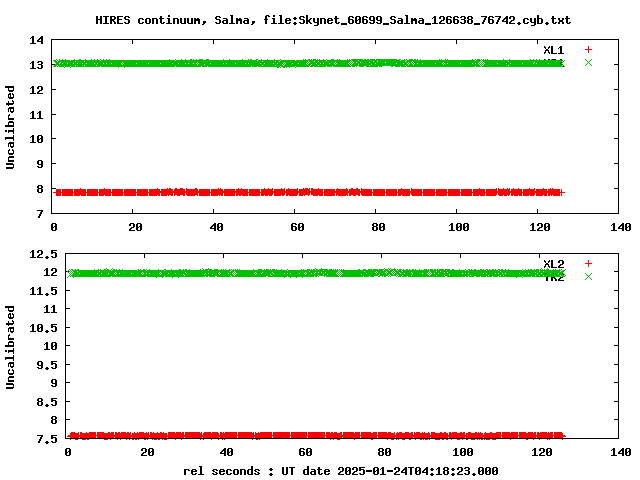Click the red plus marker beside XL2 legend
Viewport: 640px width, 480px height.
pos(588,264)
